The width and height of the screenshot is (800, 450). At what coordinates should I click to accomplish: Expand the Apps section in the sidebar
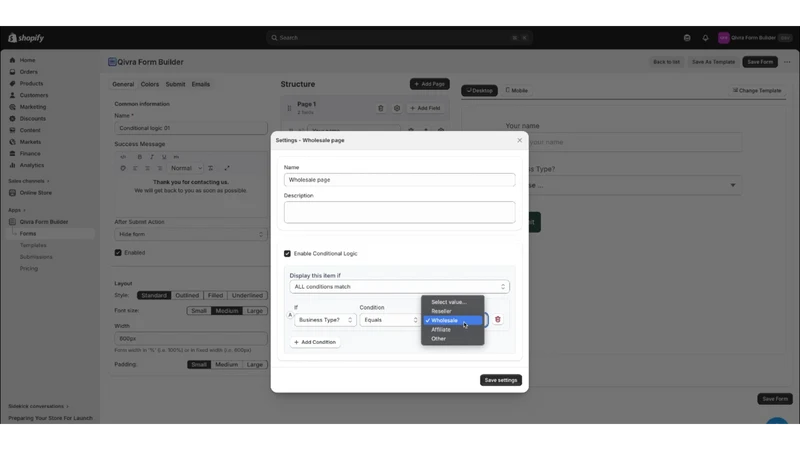(16, 210)
